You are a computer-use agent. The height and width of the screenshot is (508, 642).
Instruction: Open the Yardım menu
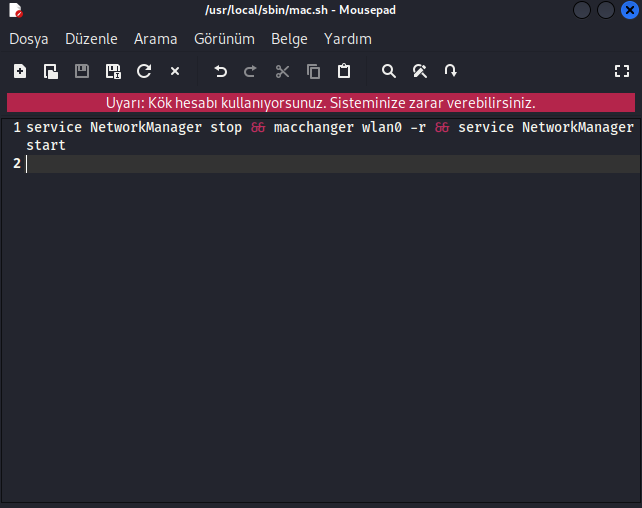coord(348,39)
